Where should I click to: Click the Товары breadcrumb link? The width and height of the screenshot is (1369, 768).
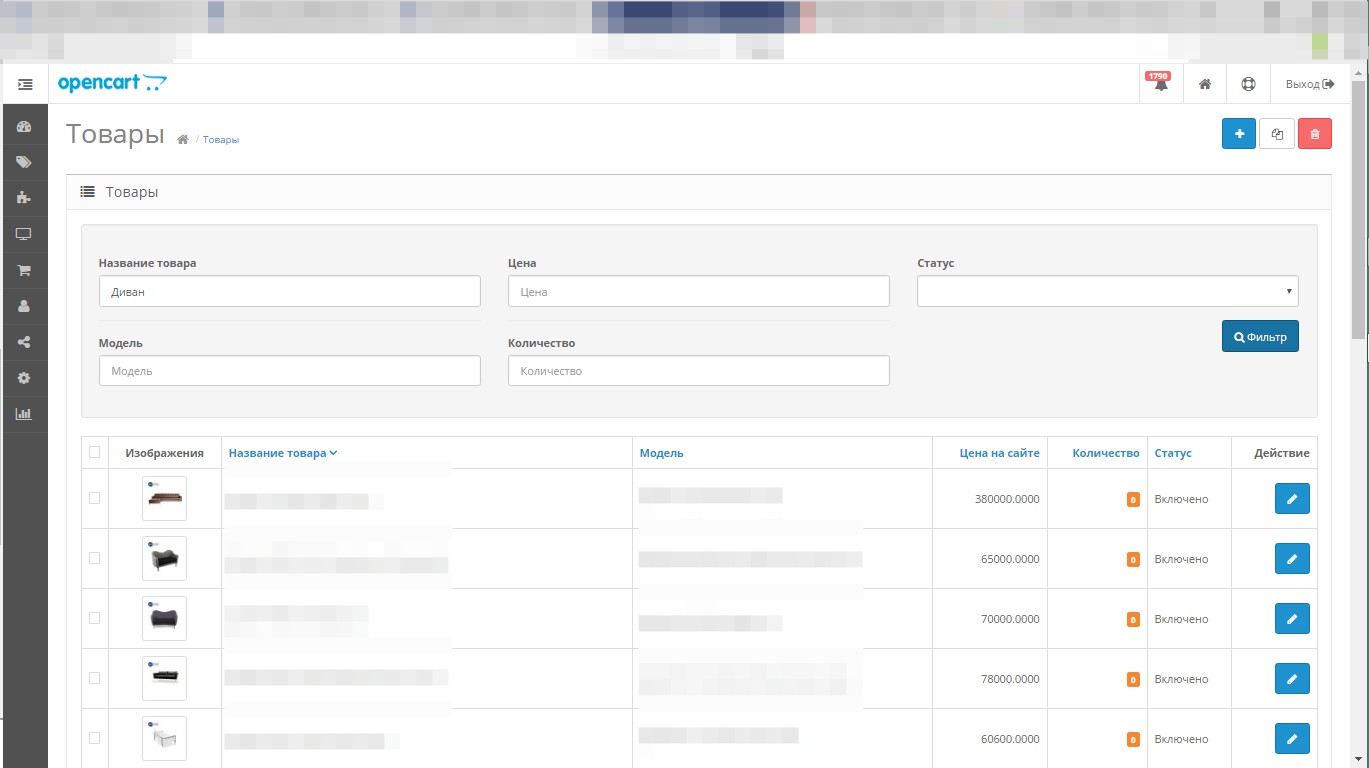point(221,140)
